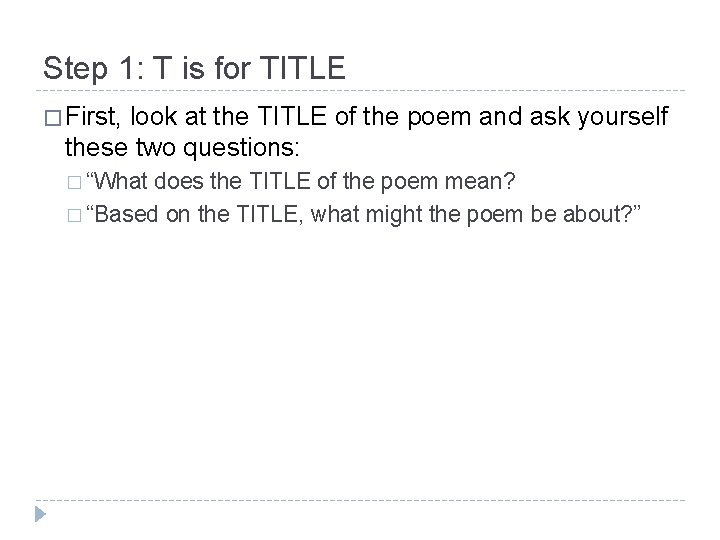Click the word "First," in the main bullet
This screenshot has height=540, width=720.
click(93, 119)
